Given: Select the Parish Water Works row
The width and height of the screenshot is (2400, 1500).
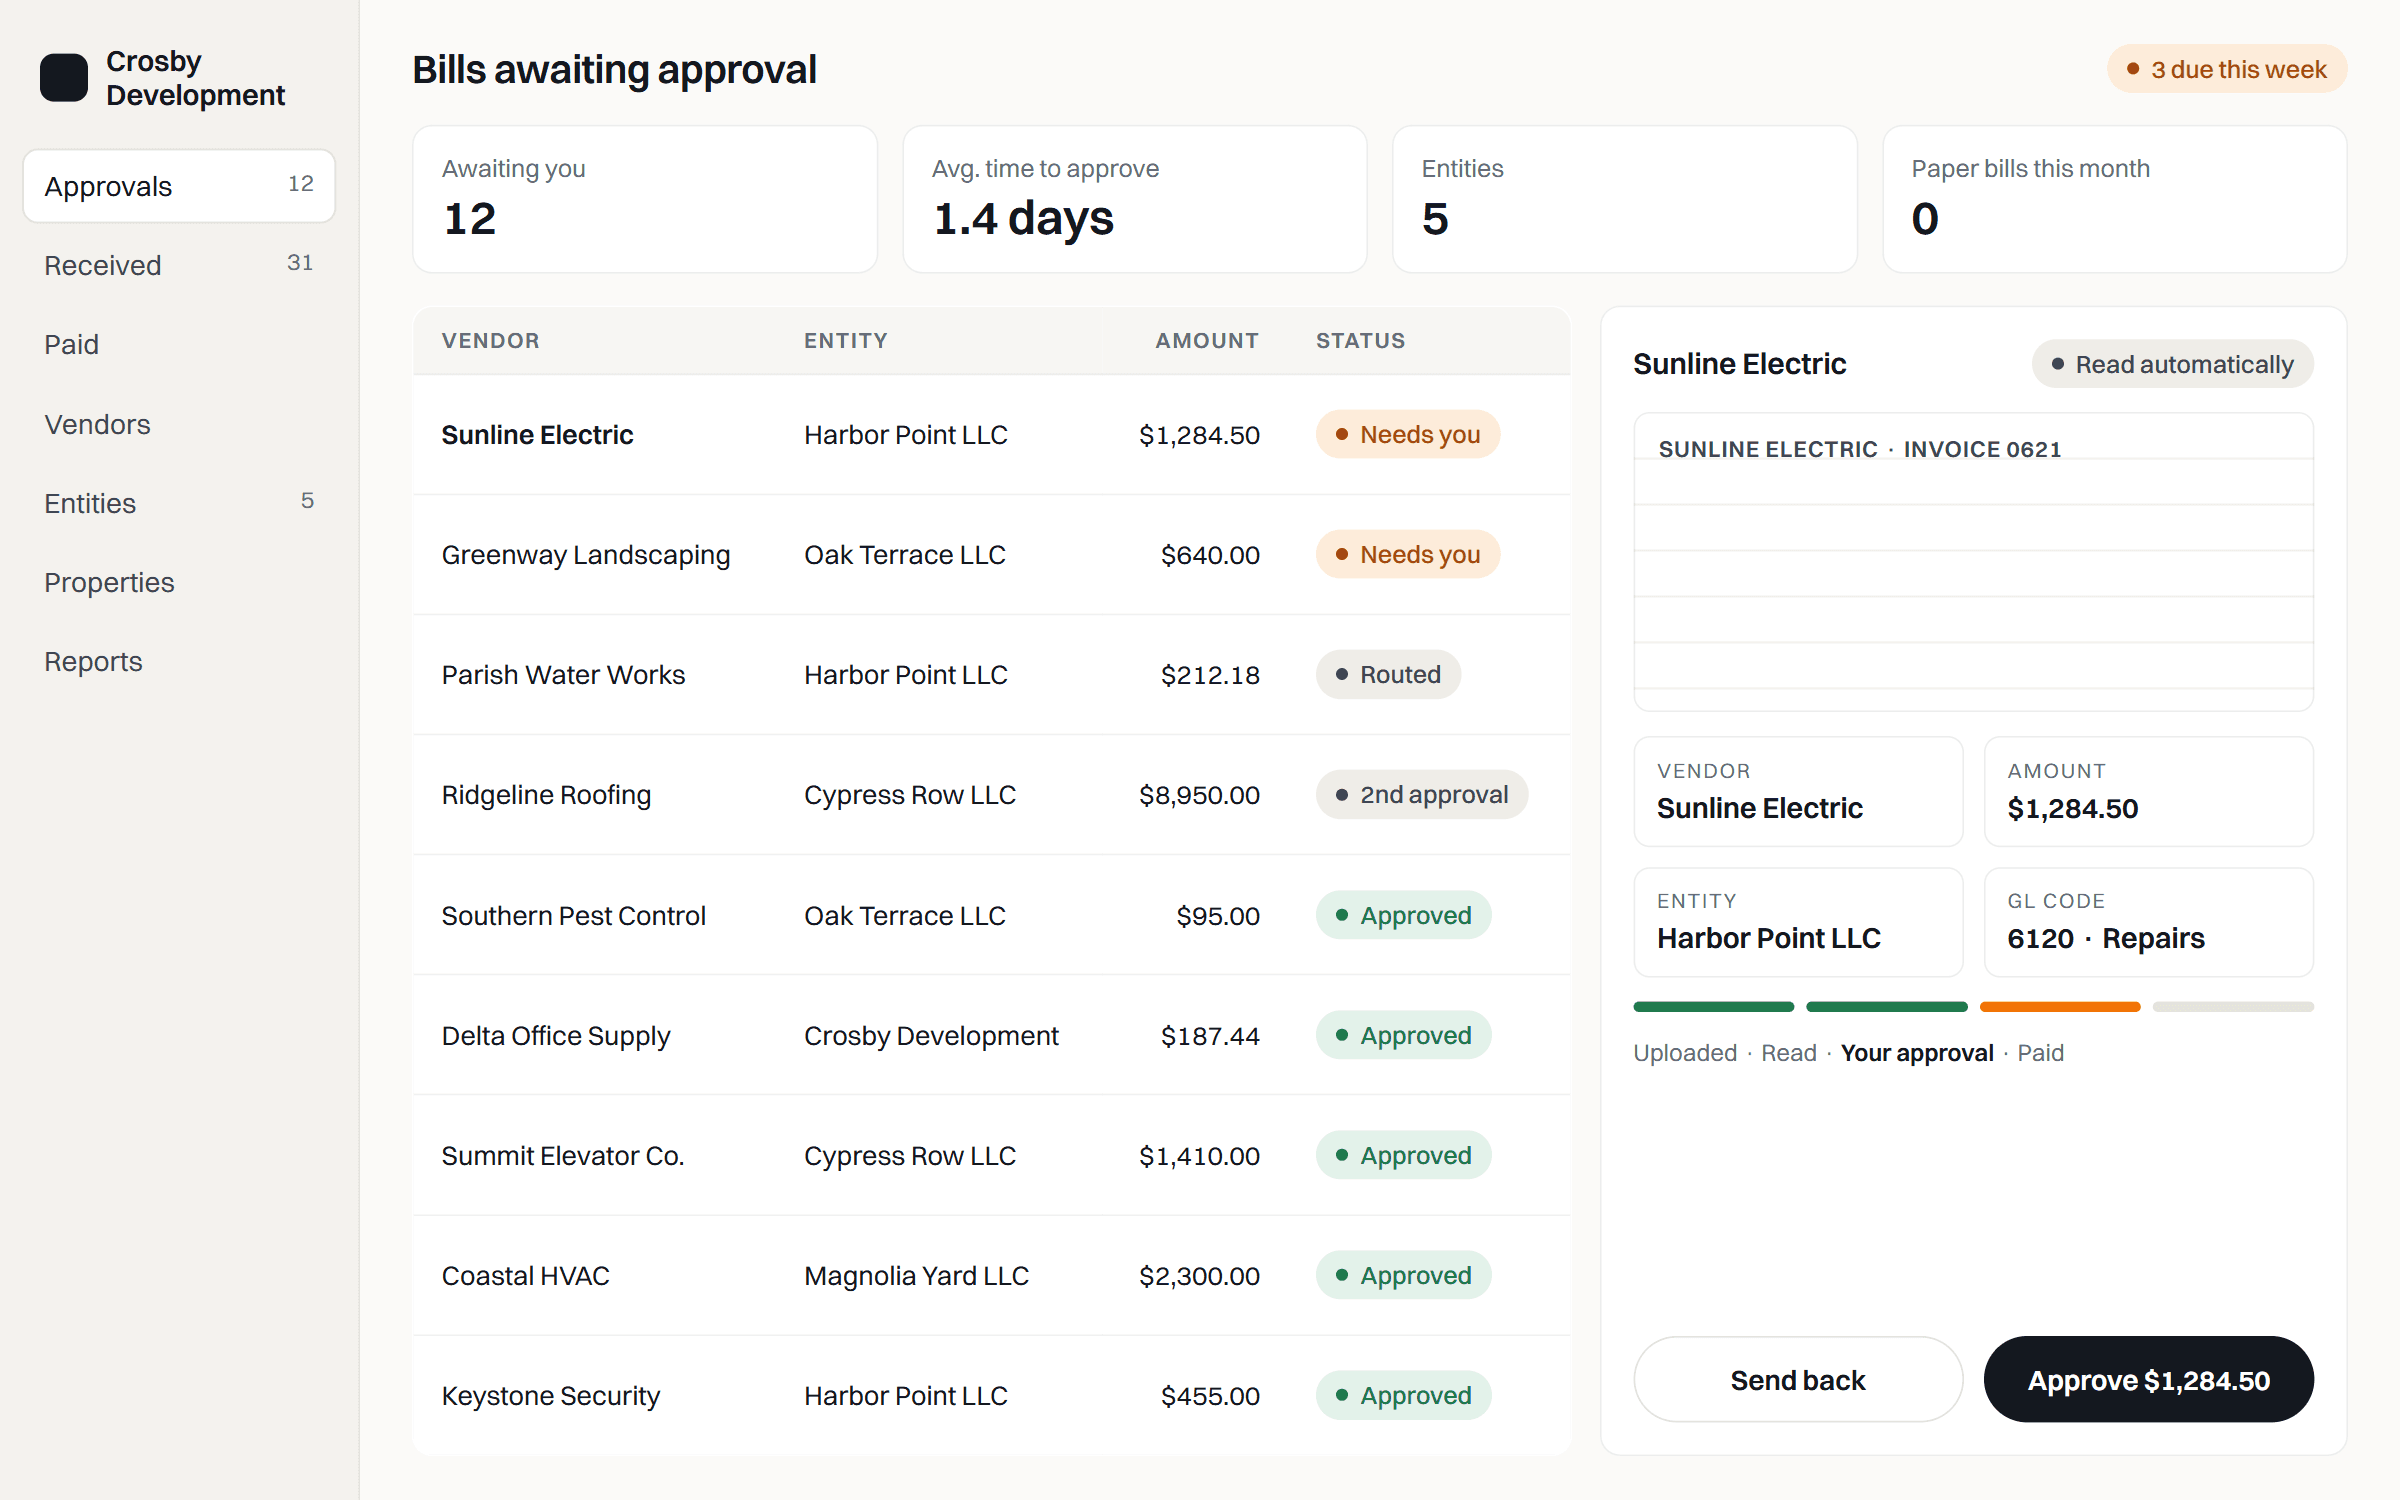Looking at the screenshot, I should pyautogui.click(x=991, y=675).
